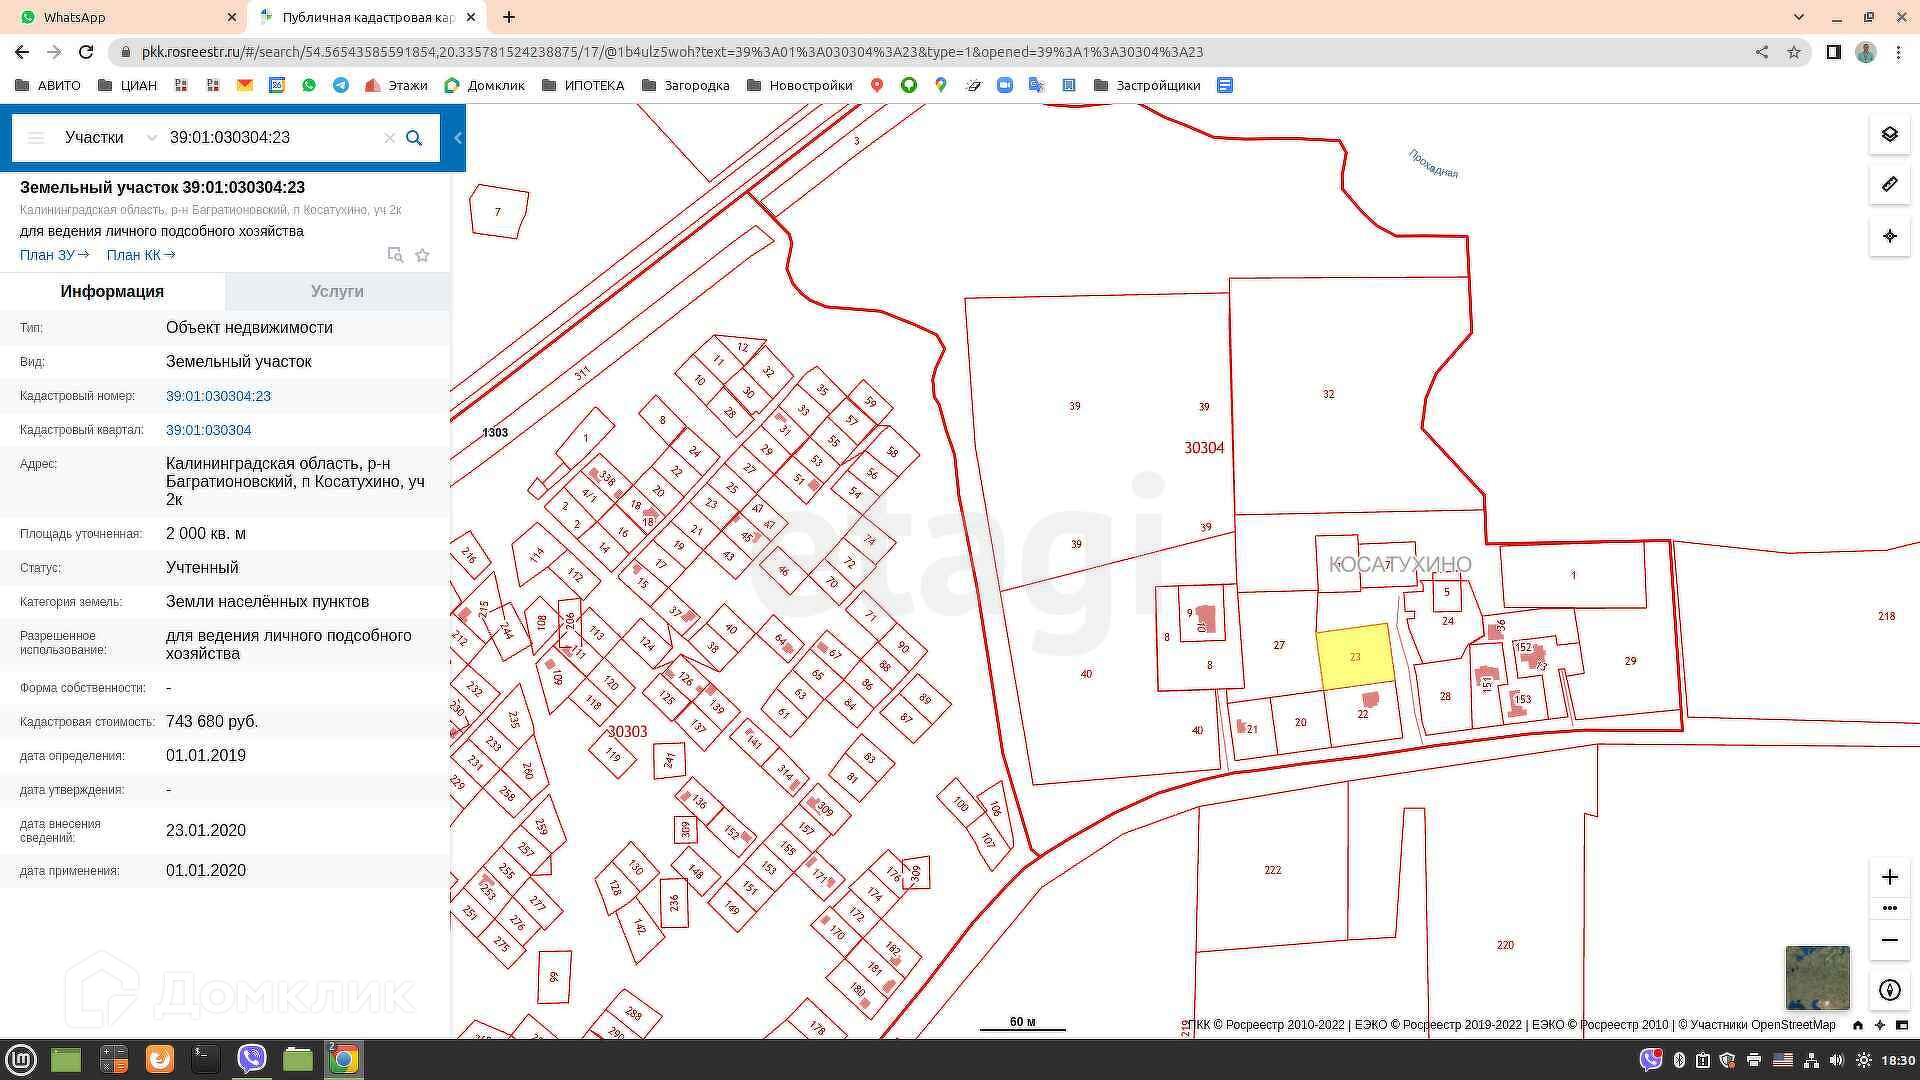
Task: Open the Домклик bookmark
Action: tap(485, 85)
